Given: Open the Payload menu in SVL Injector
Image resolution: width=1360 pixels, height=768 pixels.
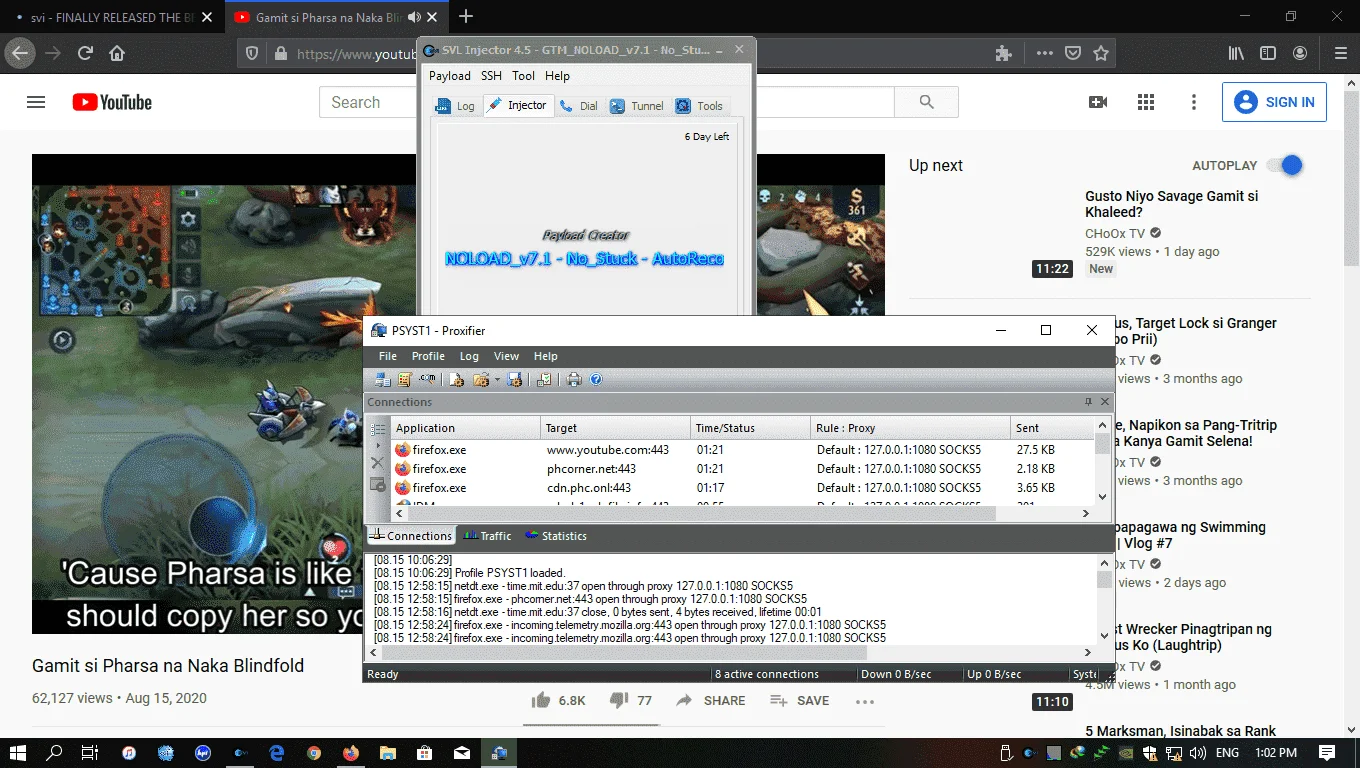Looking at the screenshot, I should pos(450,76).
